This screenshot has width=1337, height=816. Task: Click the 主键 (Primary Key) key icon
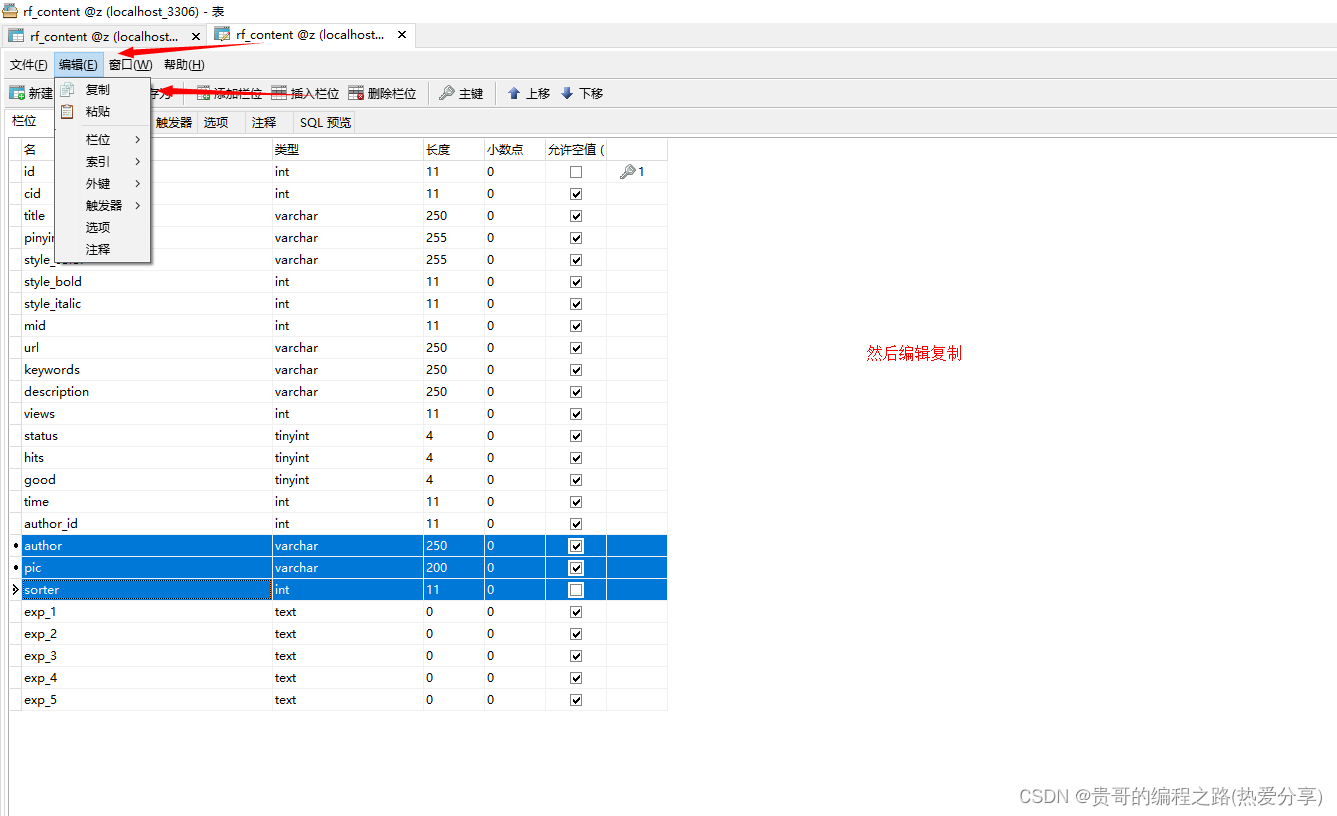(447, 93)
